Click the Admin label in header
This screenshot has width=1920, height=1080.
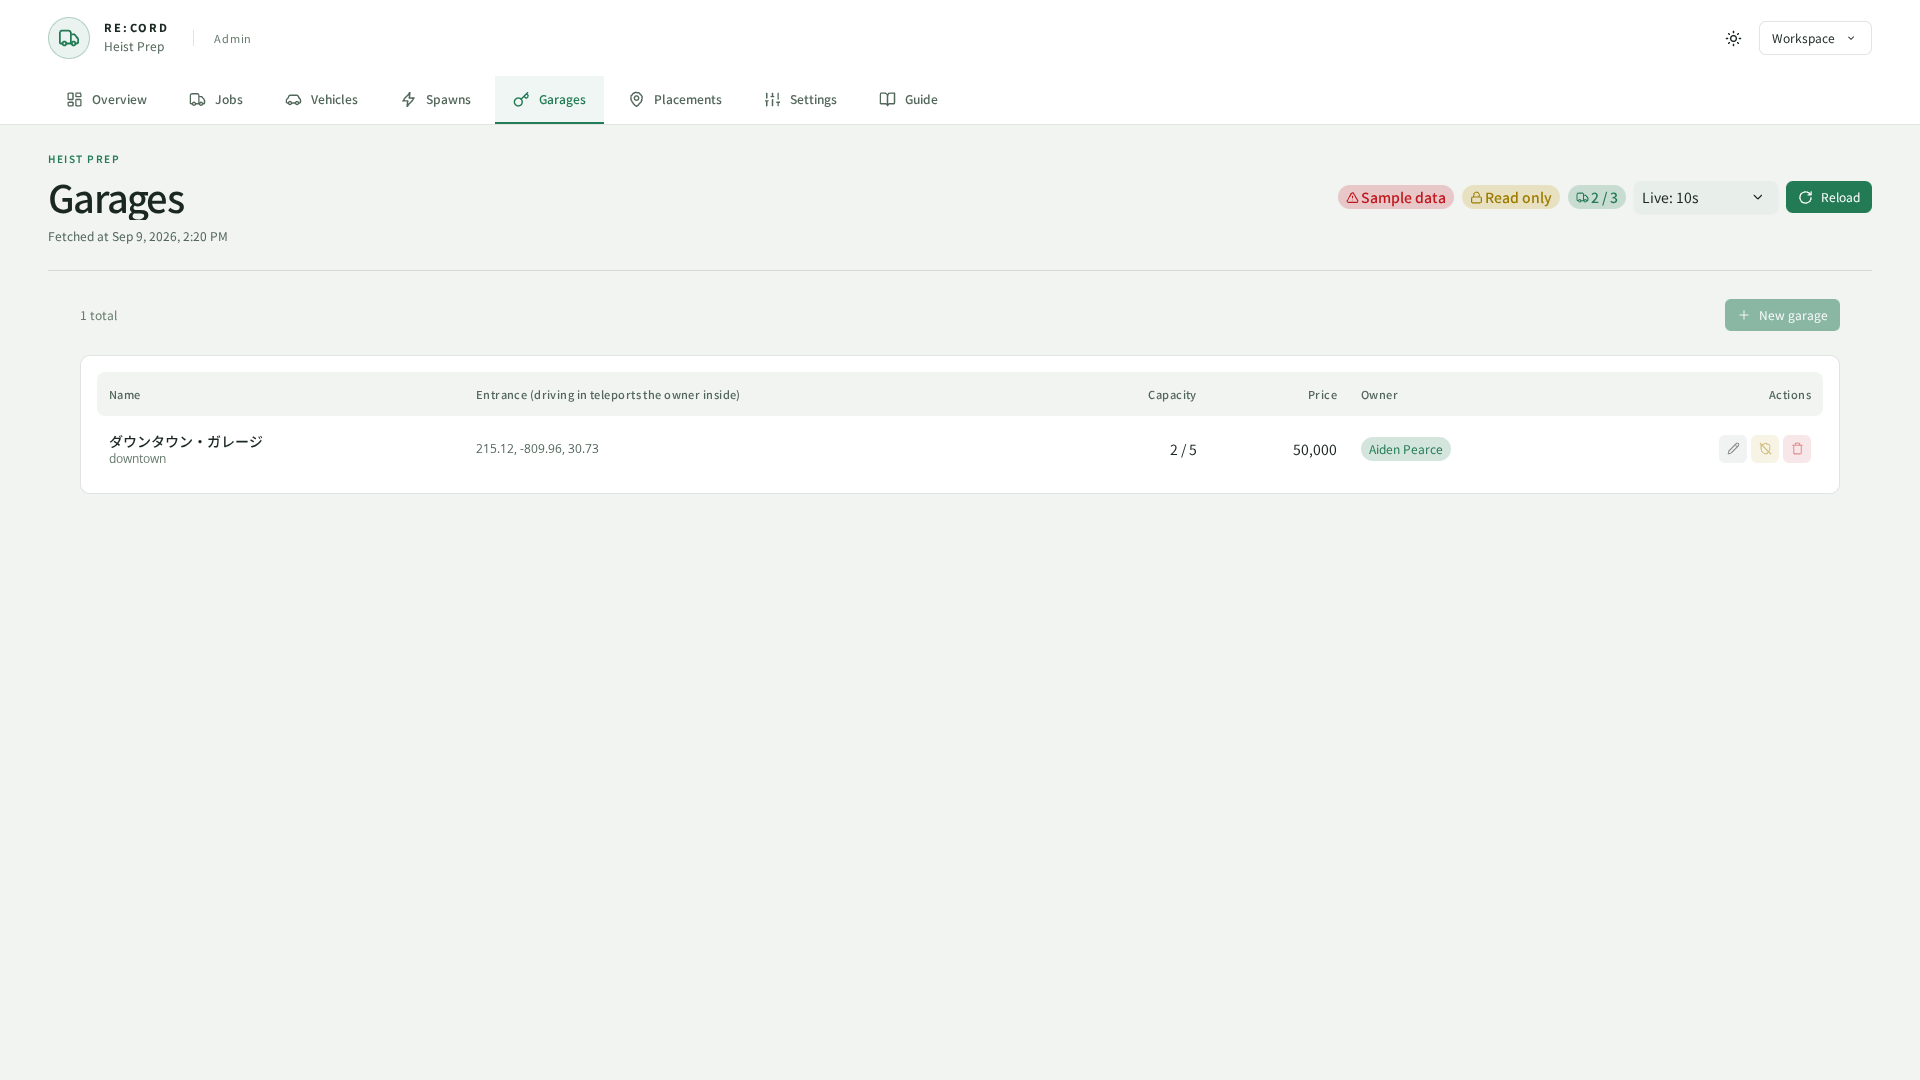[232, 38]
